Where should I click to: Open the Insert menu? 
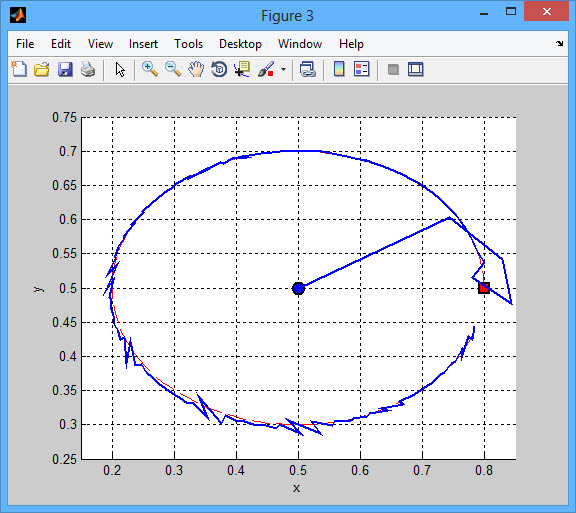click(x=143, y=44)
